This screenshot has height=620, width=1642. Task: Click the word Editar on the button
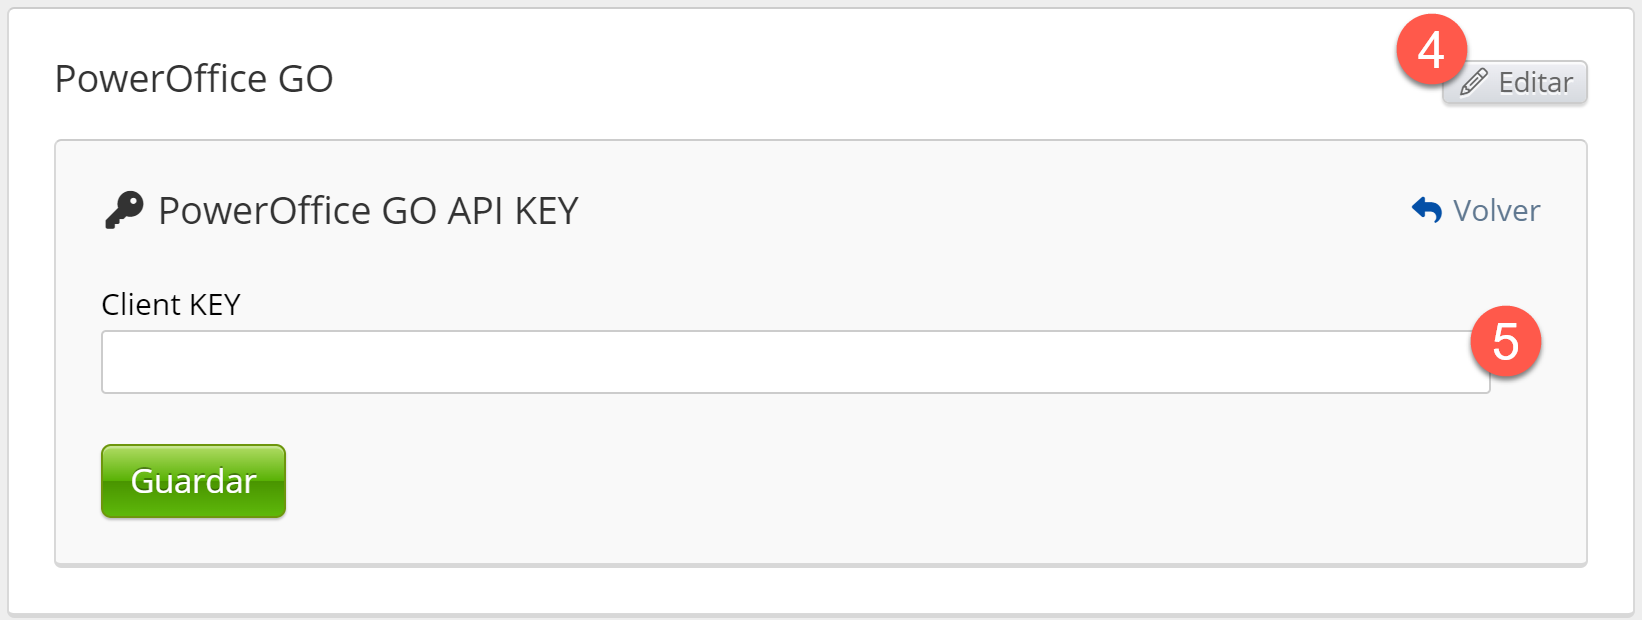coord(1535,82)
